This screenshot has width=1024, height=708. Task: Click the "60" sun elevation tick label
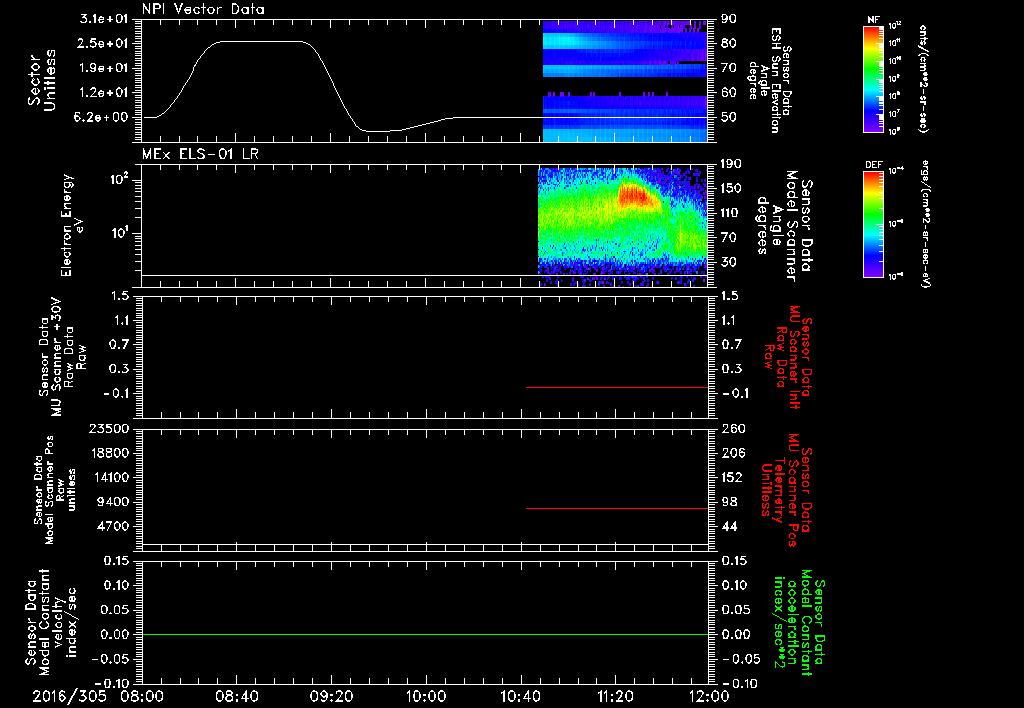pos(729,93)
